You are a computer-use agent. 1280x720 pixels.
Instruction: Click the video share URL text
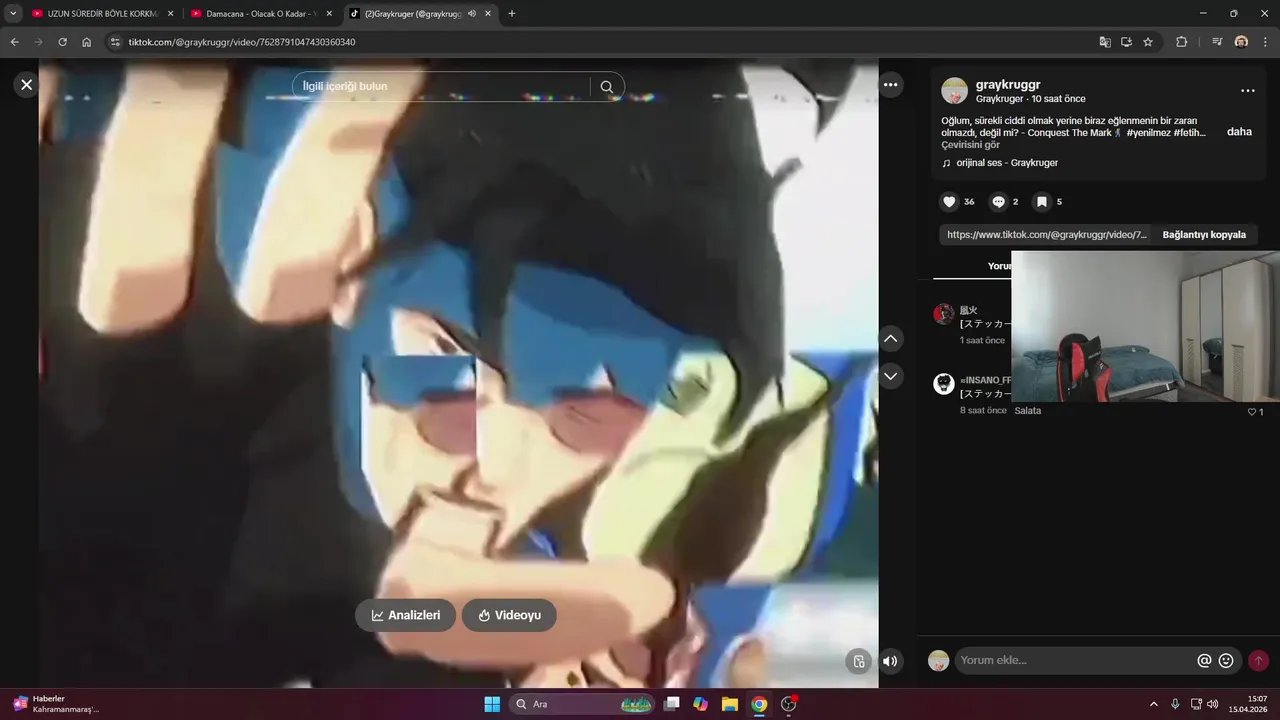click(1047, 235)
